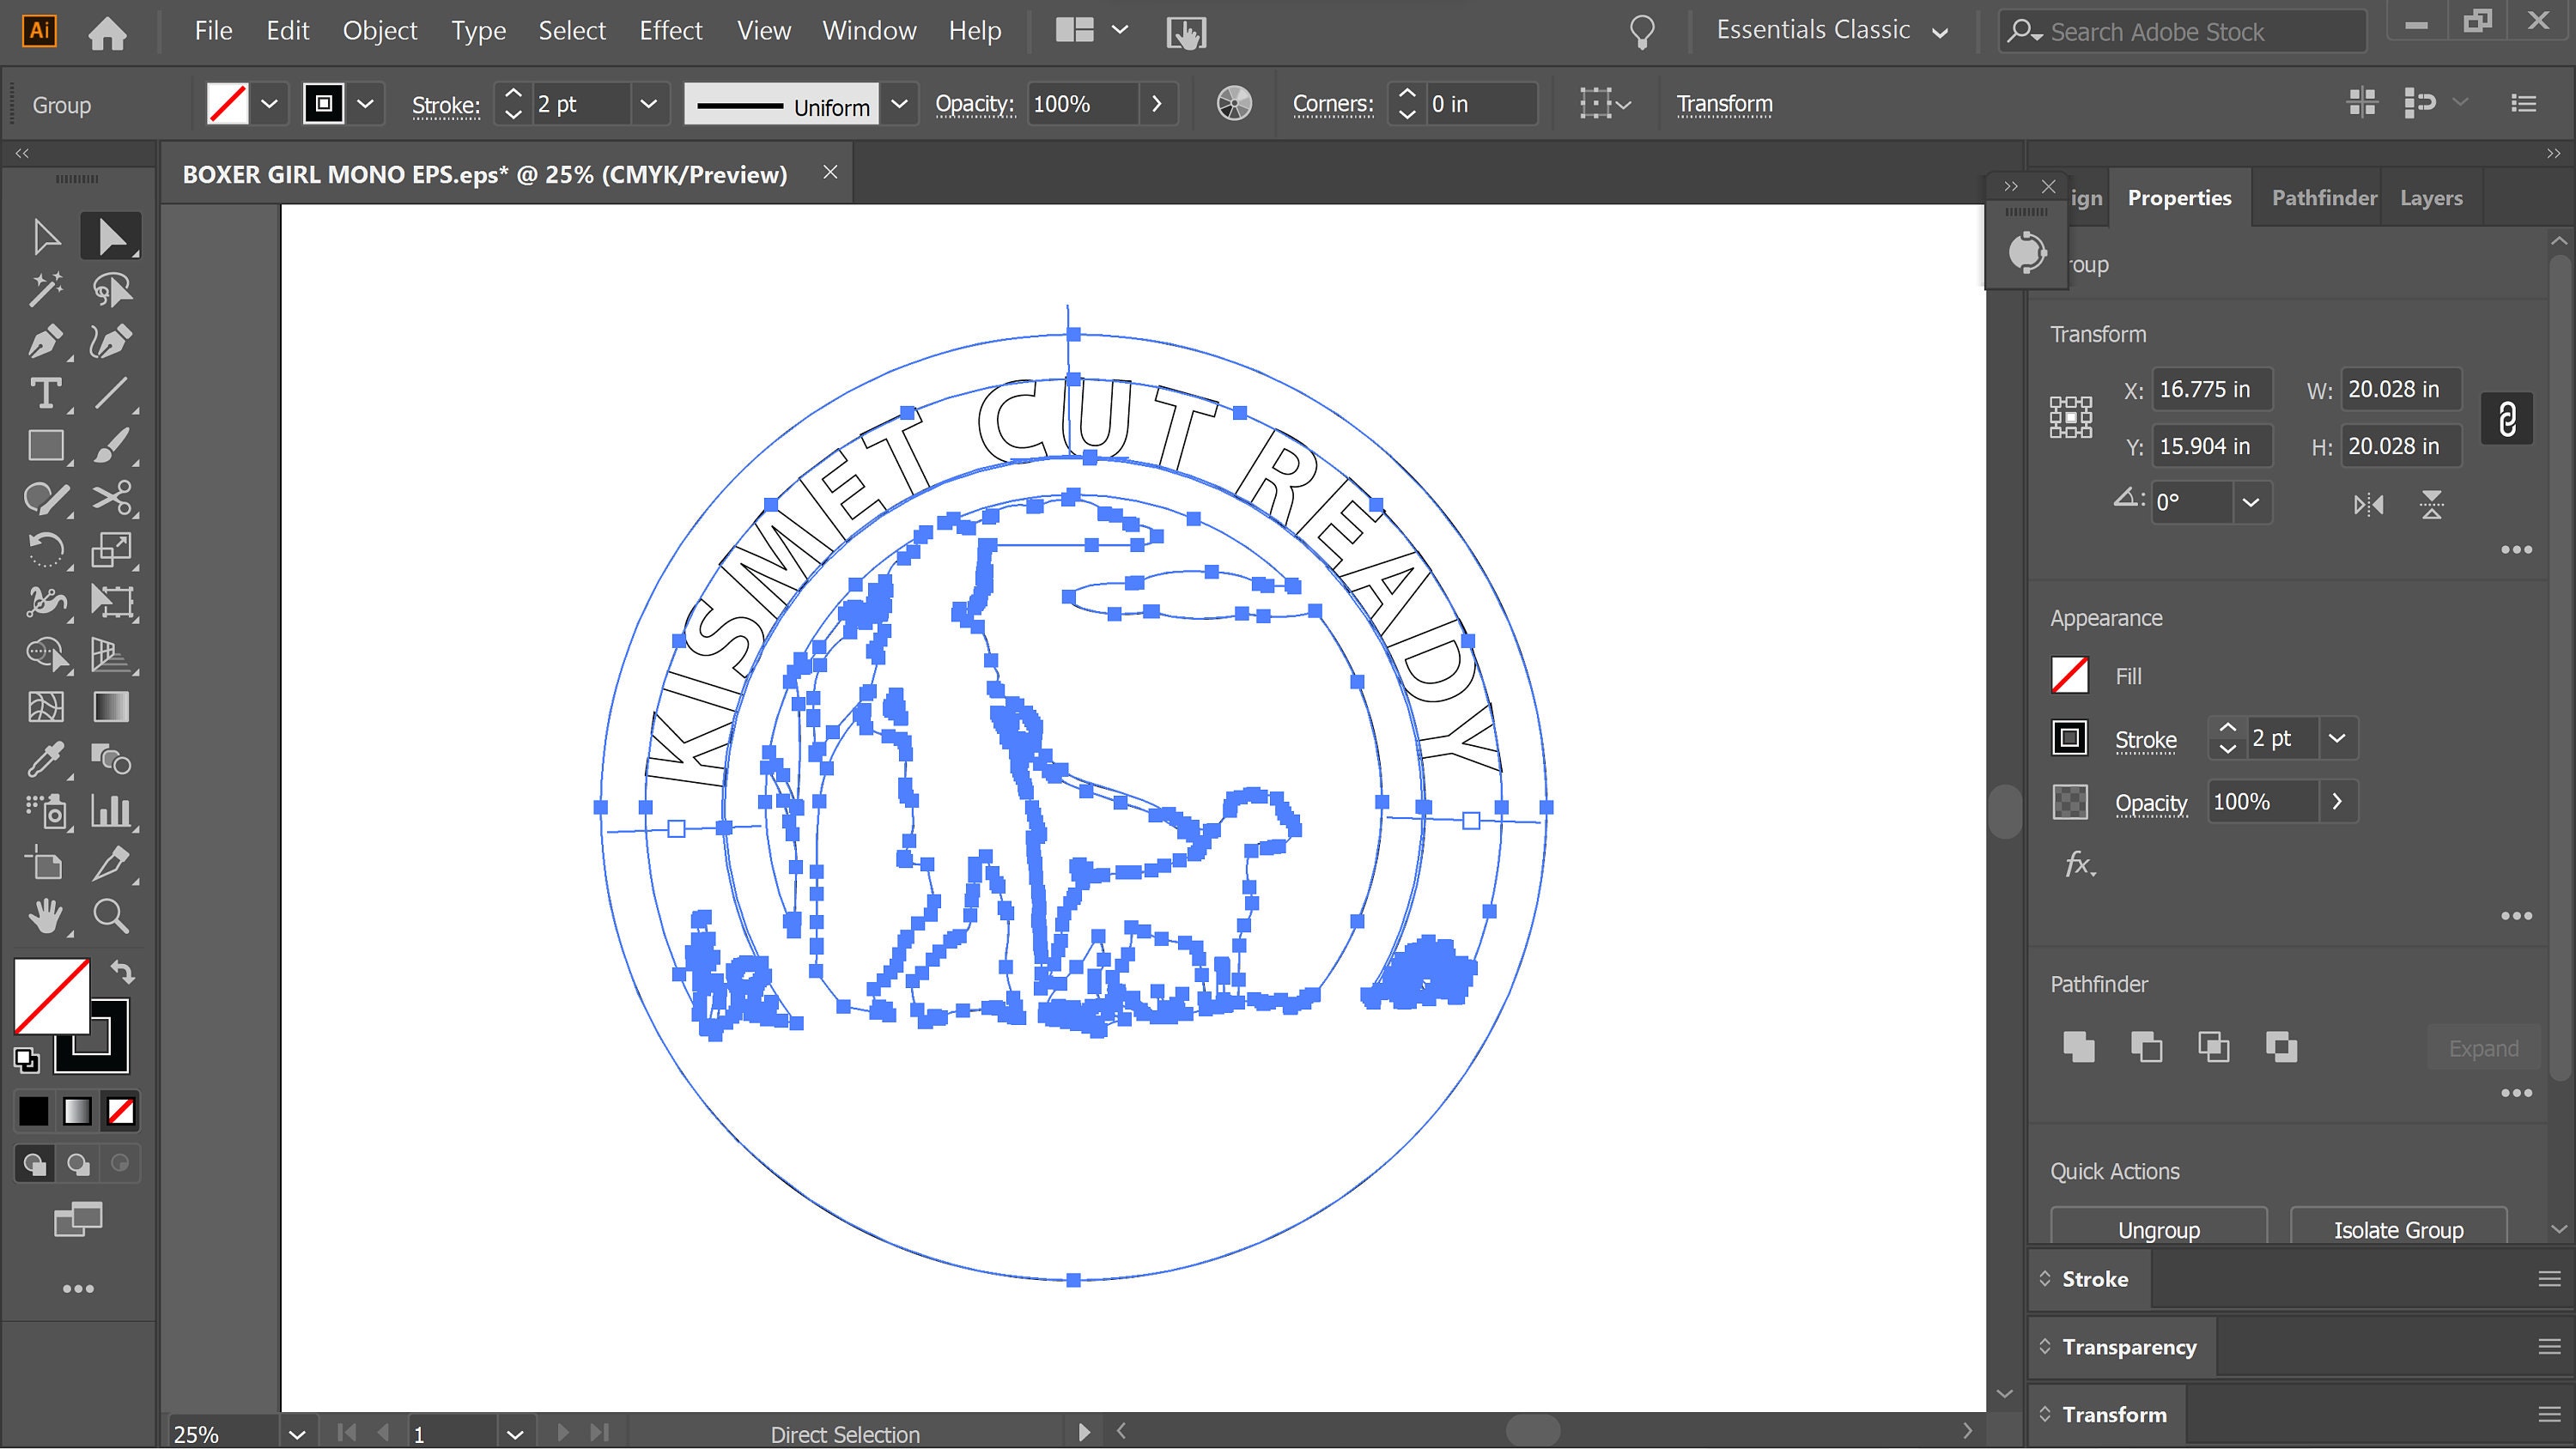Open the Effect menu

(x=670, y=30)
